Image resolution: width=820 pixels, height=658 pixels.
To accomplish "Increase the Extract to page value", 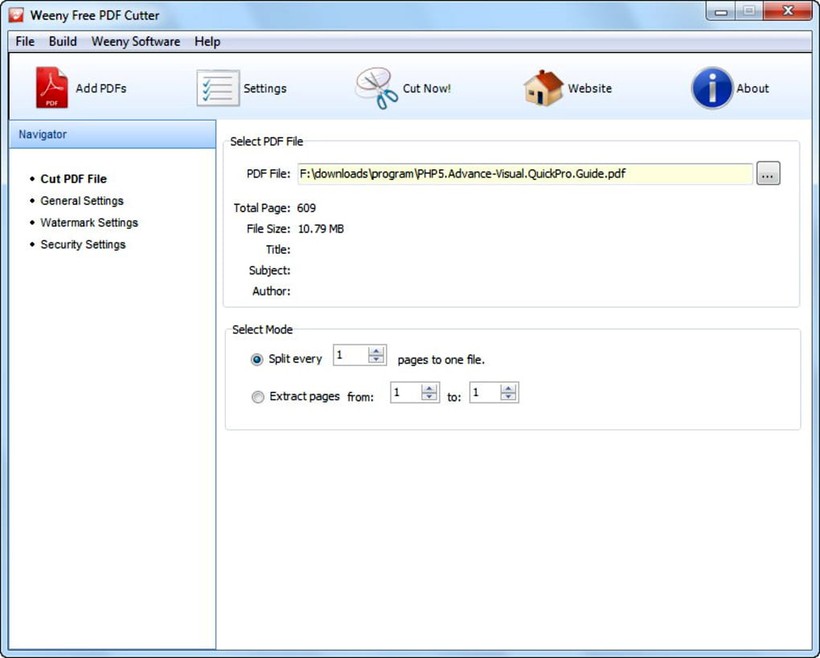I will [x=509, y=389].
